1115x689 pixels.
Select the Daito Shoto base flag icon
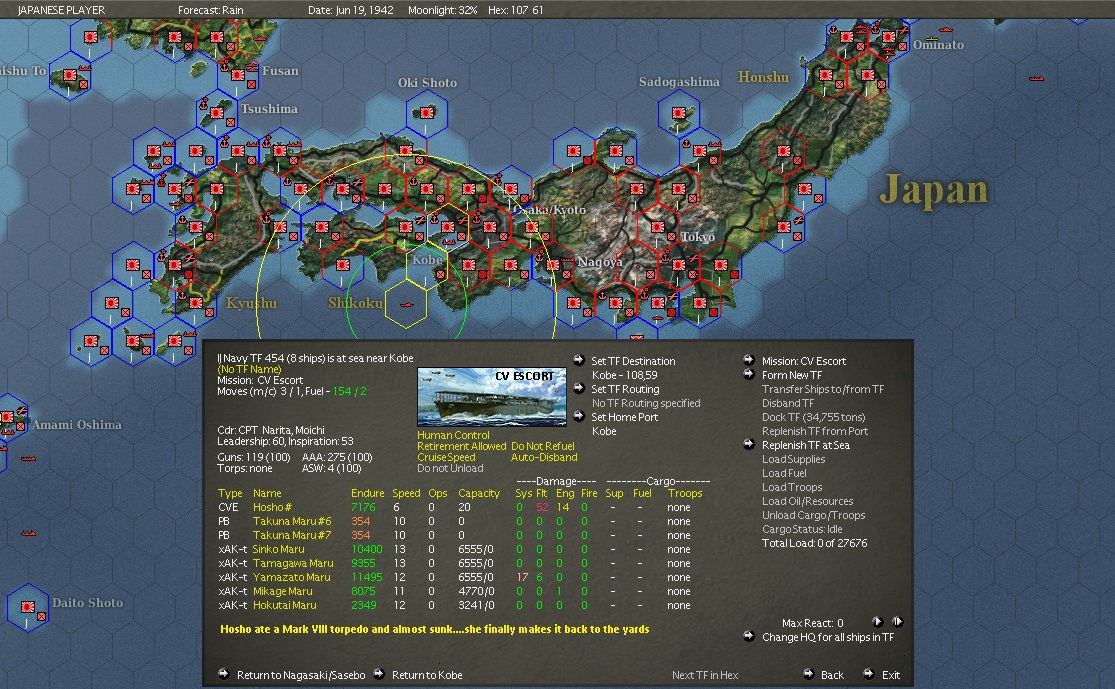click(x=28, y=607)
